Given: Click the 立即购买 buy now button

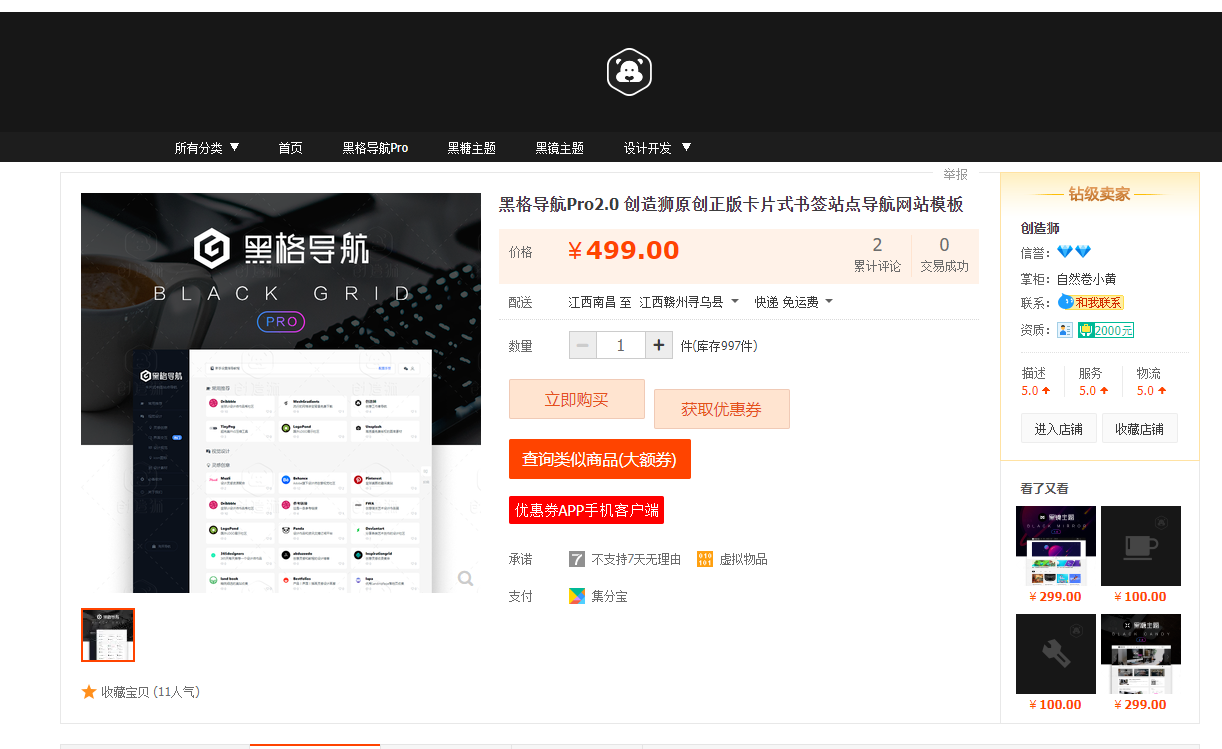Looking at the screenshot, I should pos(577,399).
